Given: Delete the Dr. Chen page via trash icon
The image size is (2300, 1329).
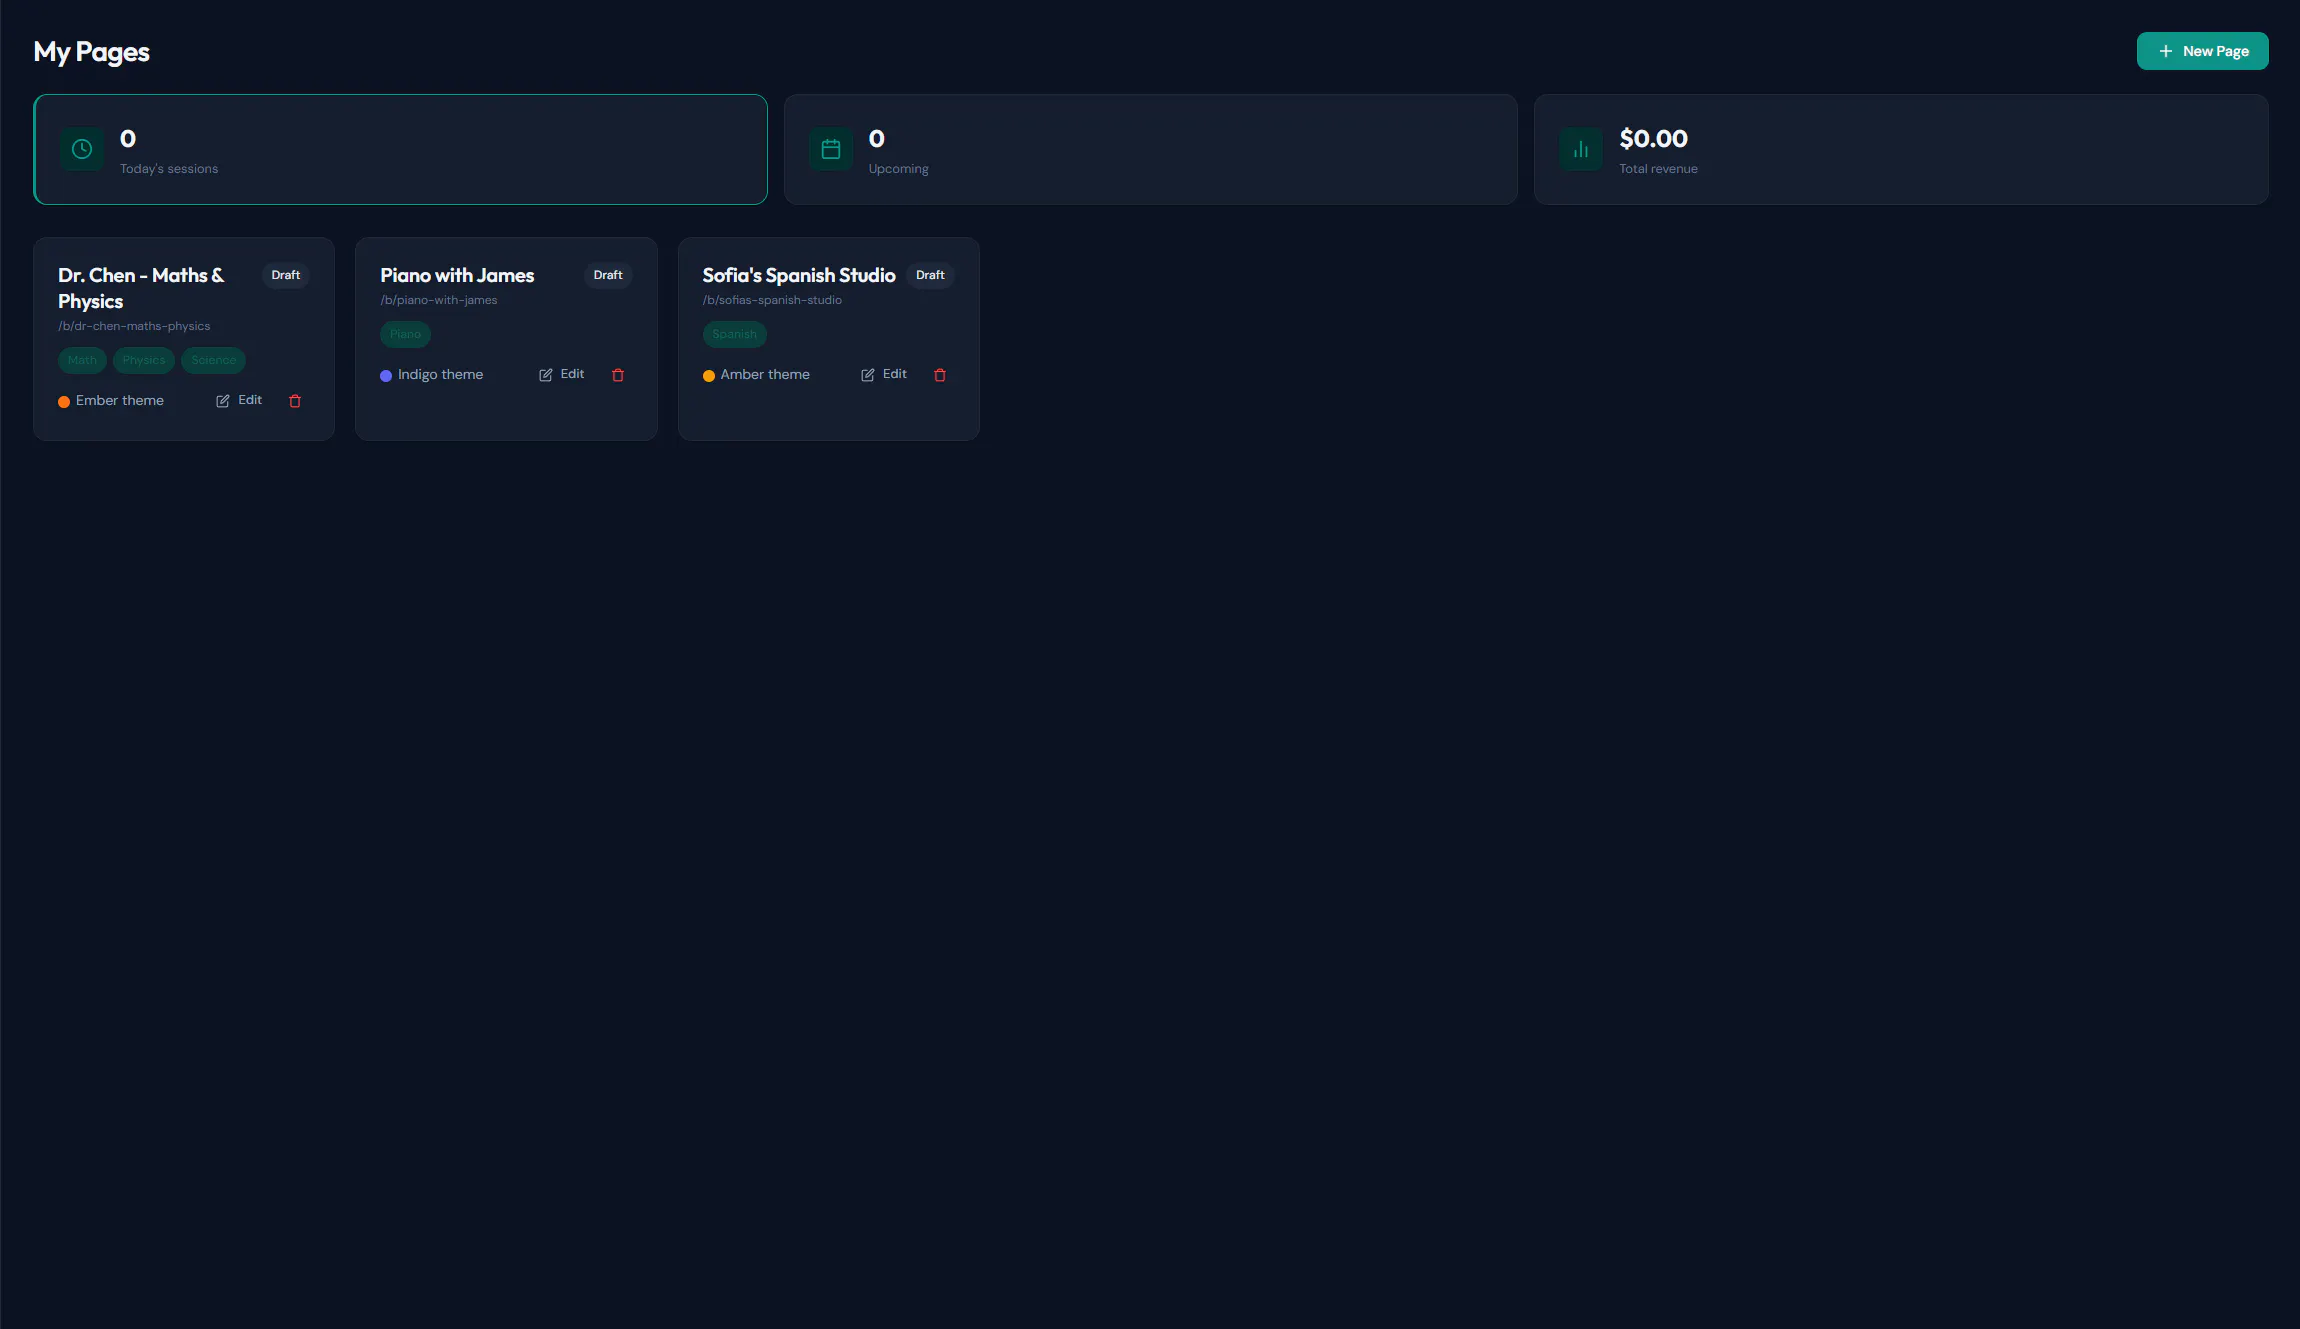Looking at the screenshot, I should pyautogui.click(x=295, y=401).
